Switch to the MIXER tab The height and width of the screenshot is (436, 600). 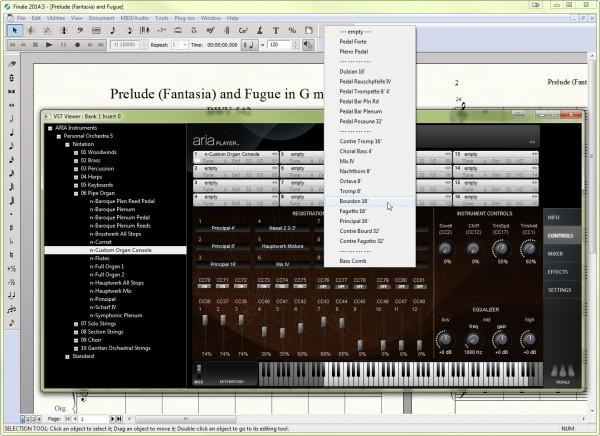pos(558,254)
